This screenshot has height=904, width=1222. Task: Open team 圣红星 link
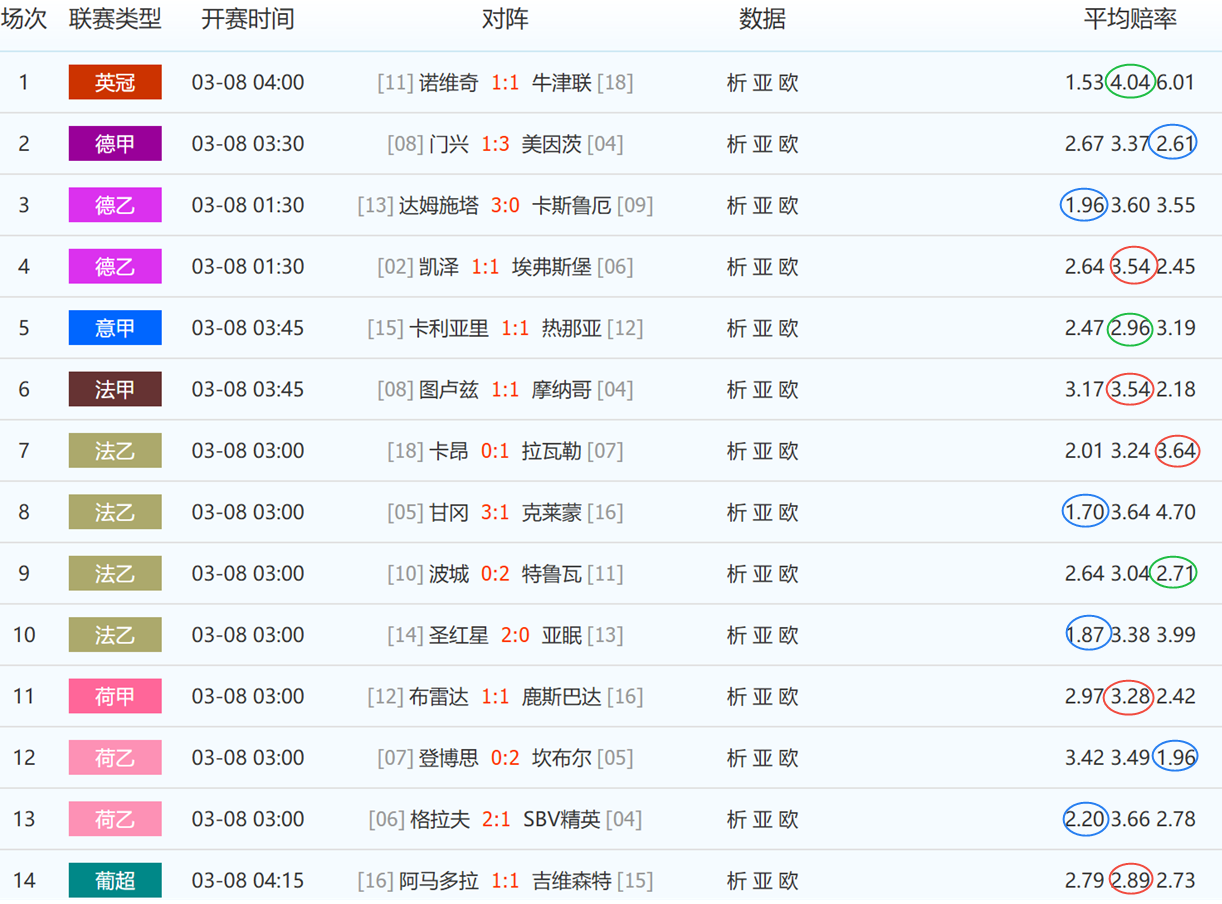(x=459, y=635)
